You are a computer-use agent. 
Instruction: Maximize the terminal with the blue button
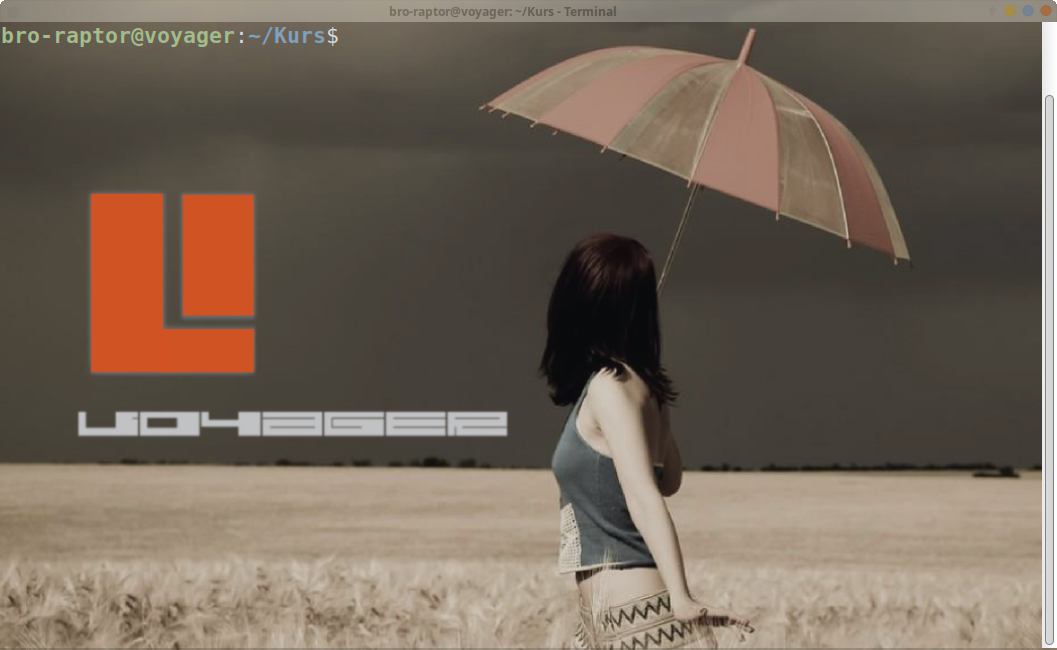pyautogui.click(x=1028, y=11)
